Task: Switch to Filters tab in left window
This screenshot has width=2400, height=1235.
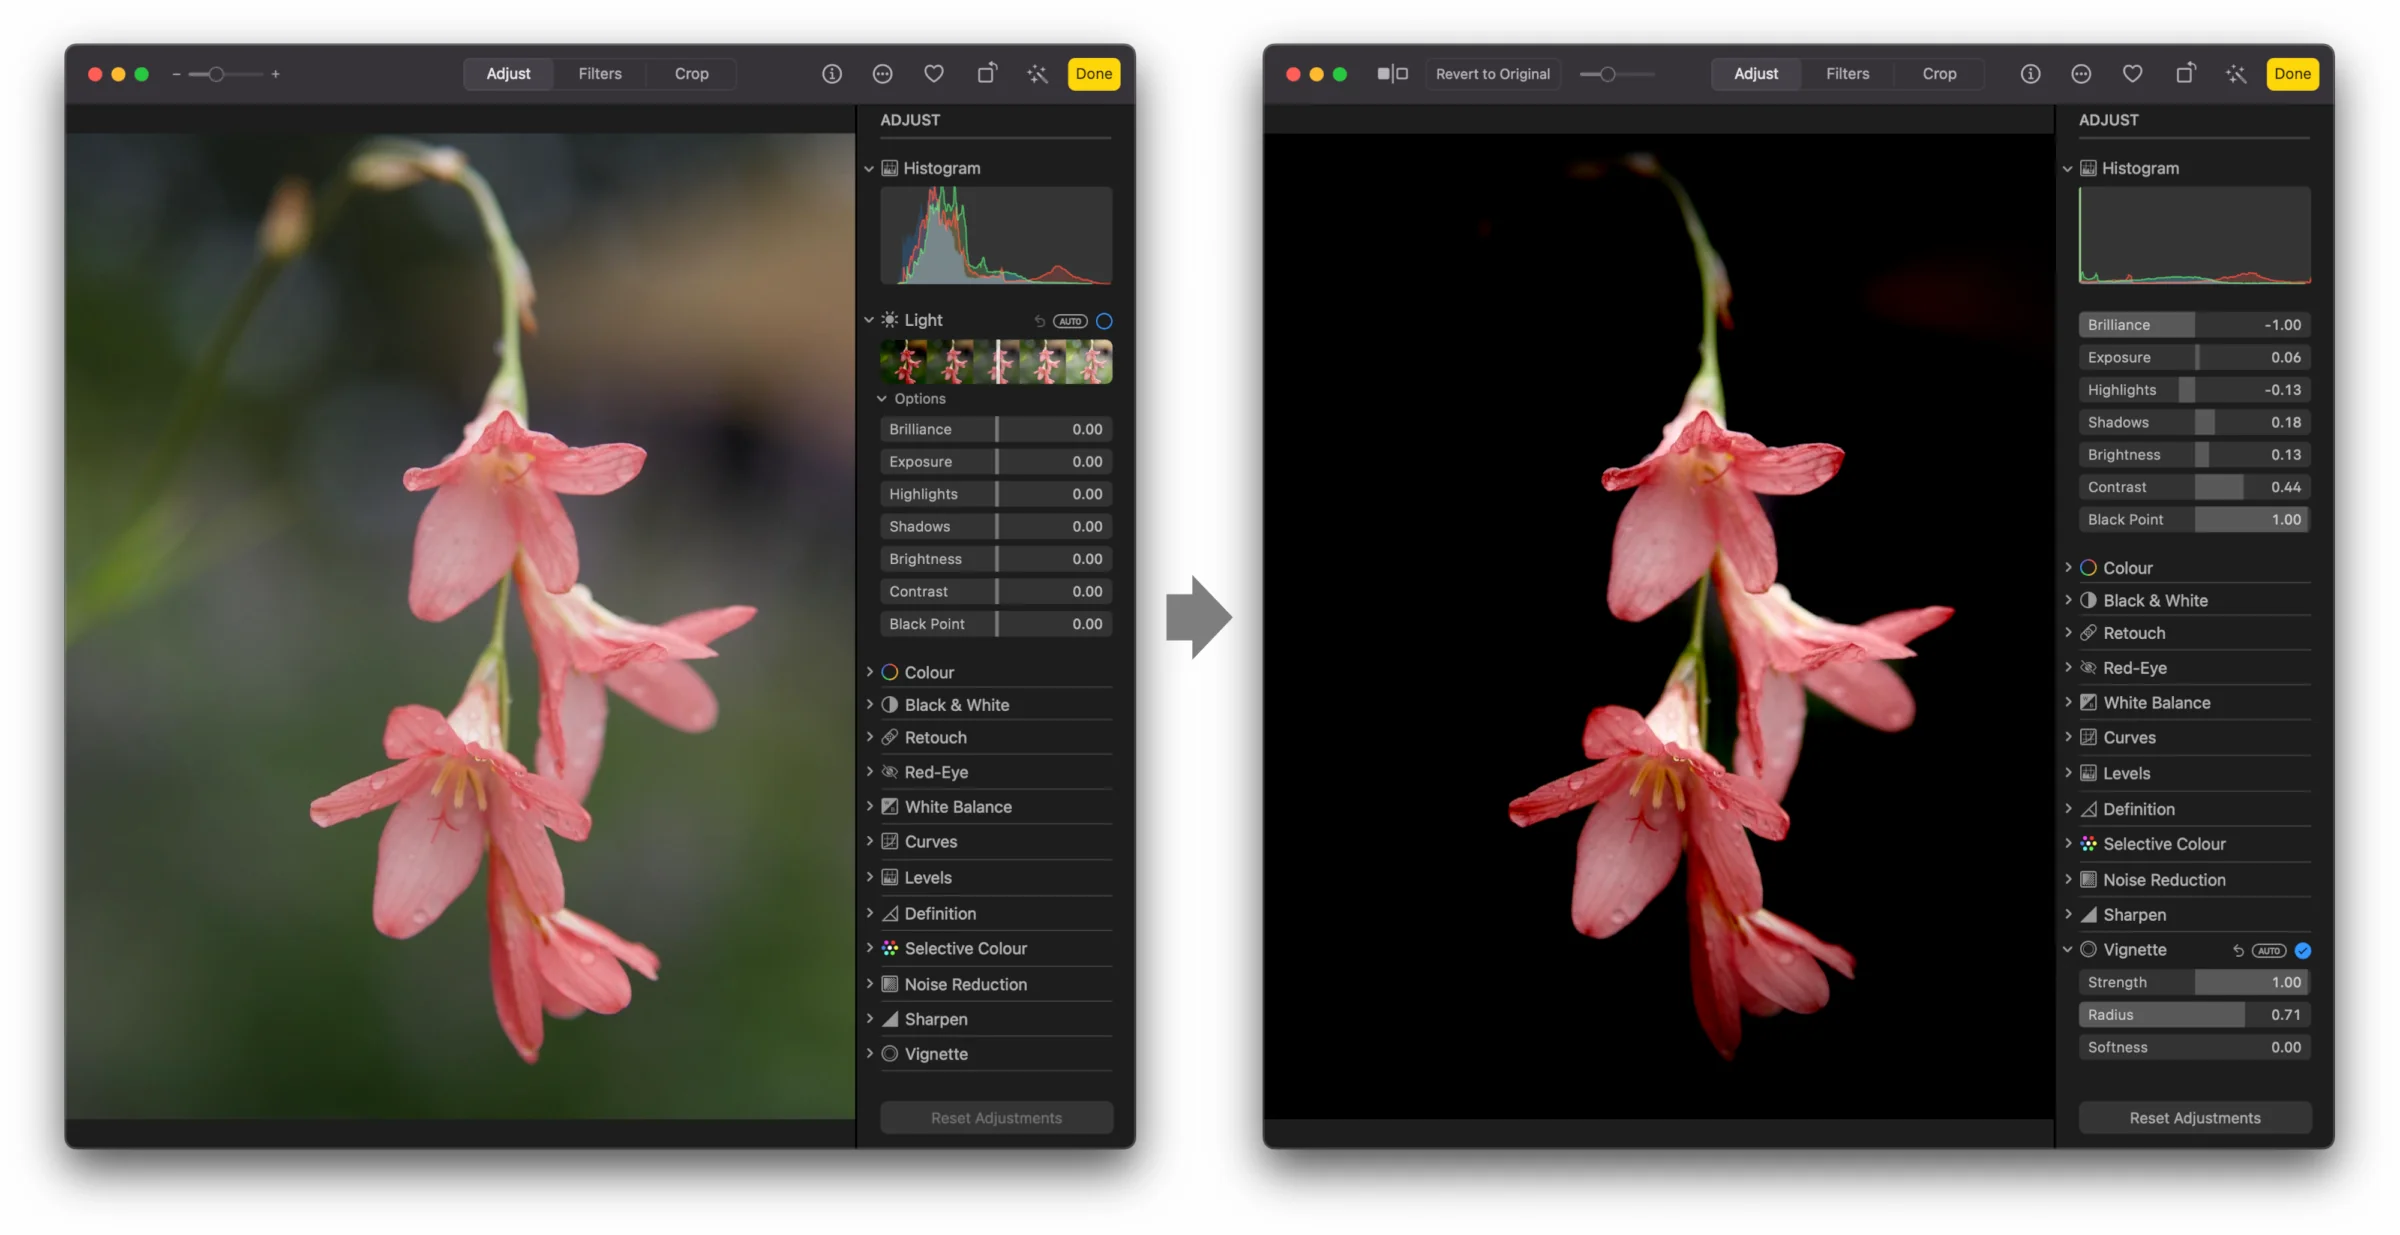Action: 600,74
